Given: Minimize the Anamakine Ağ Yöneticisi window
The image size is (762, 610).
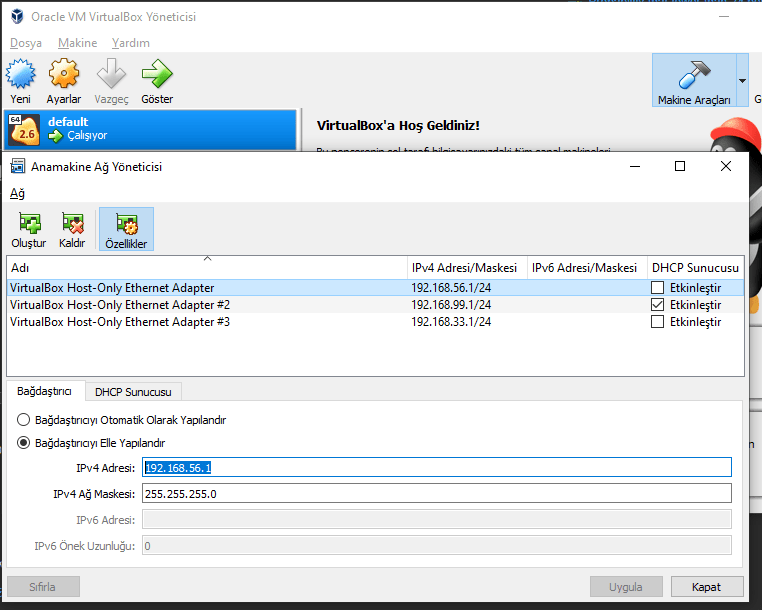Looking at the screenshot, I should pyautogui.click(x=635, y=166).
